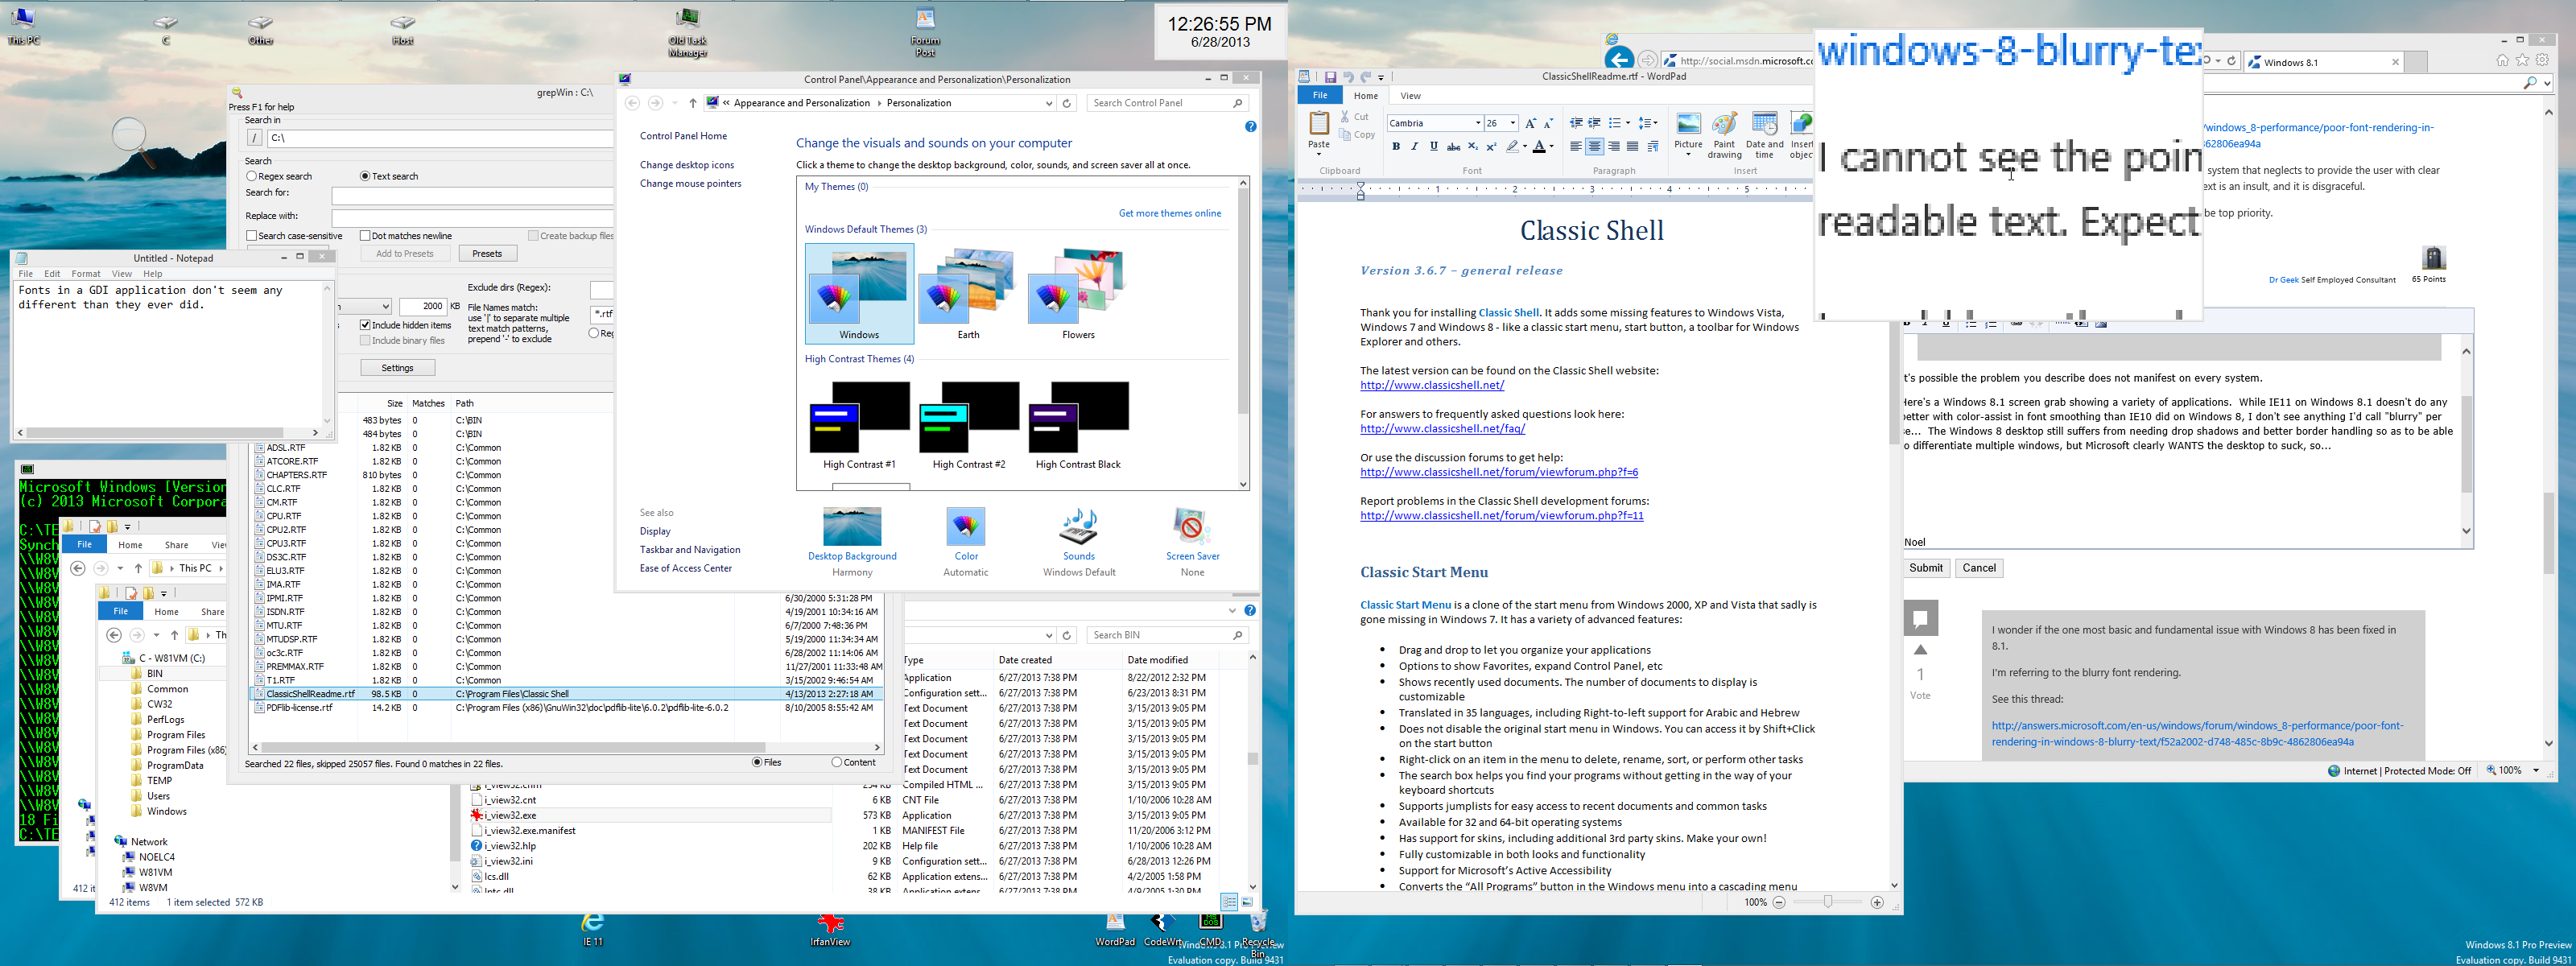
Task: Toggle Underline formatting in WordPad
Action: (x=1433, y=147)
